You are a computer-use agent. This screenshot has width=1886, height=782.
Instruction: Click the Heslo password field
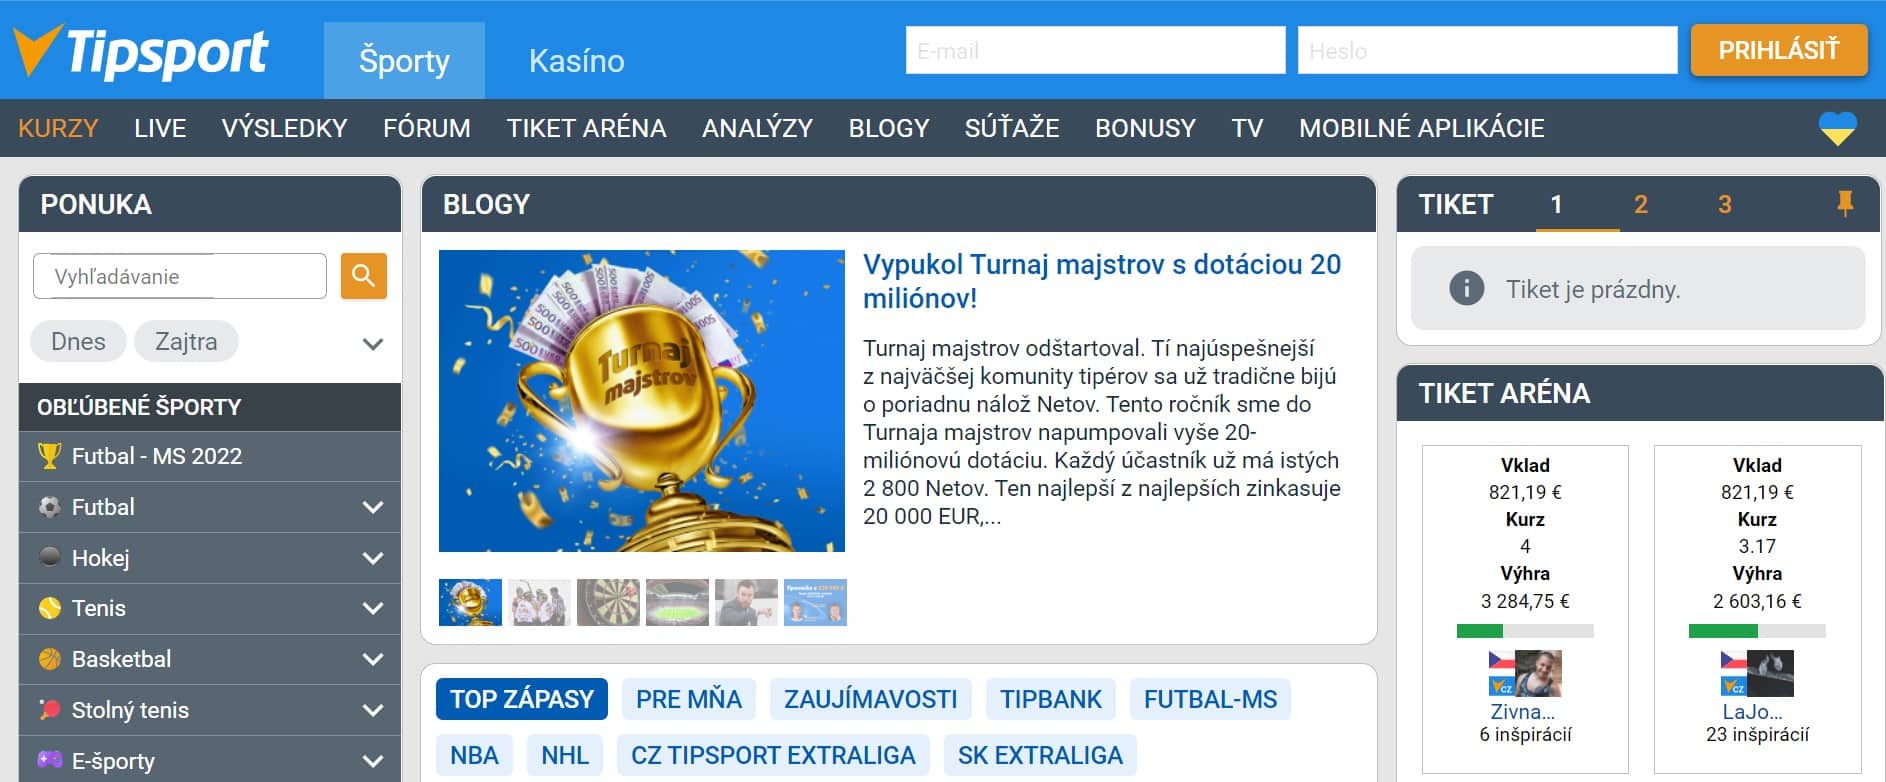point(1487,50)
